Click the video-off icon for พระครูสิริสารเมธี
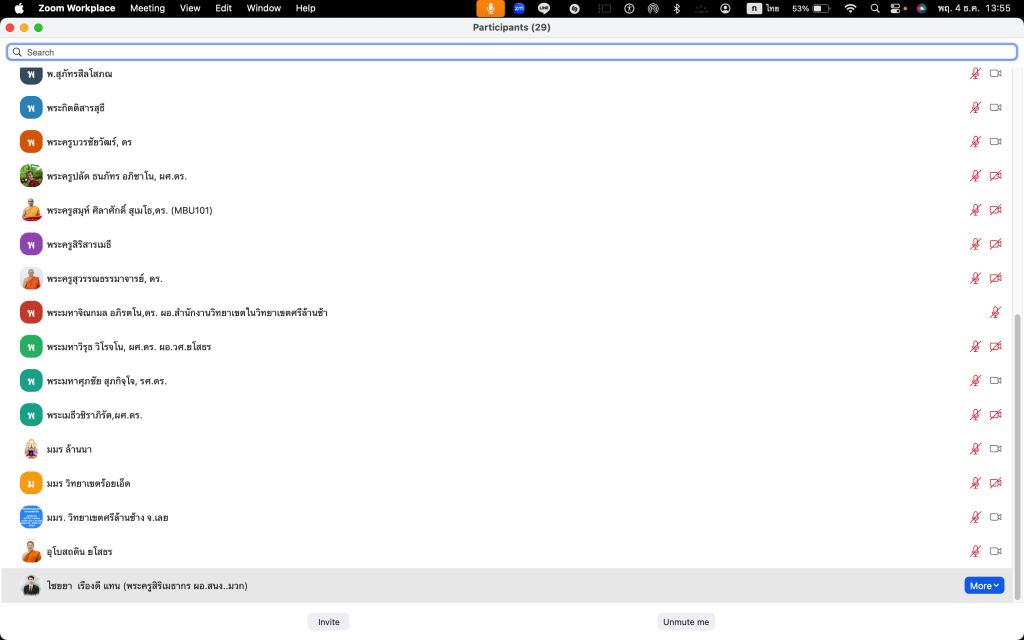 (x=995, y=244)
